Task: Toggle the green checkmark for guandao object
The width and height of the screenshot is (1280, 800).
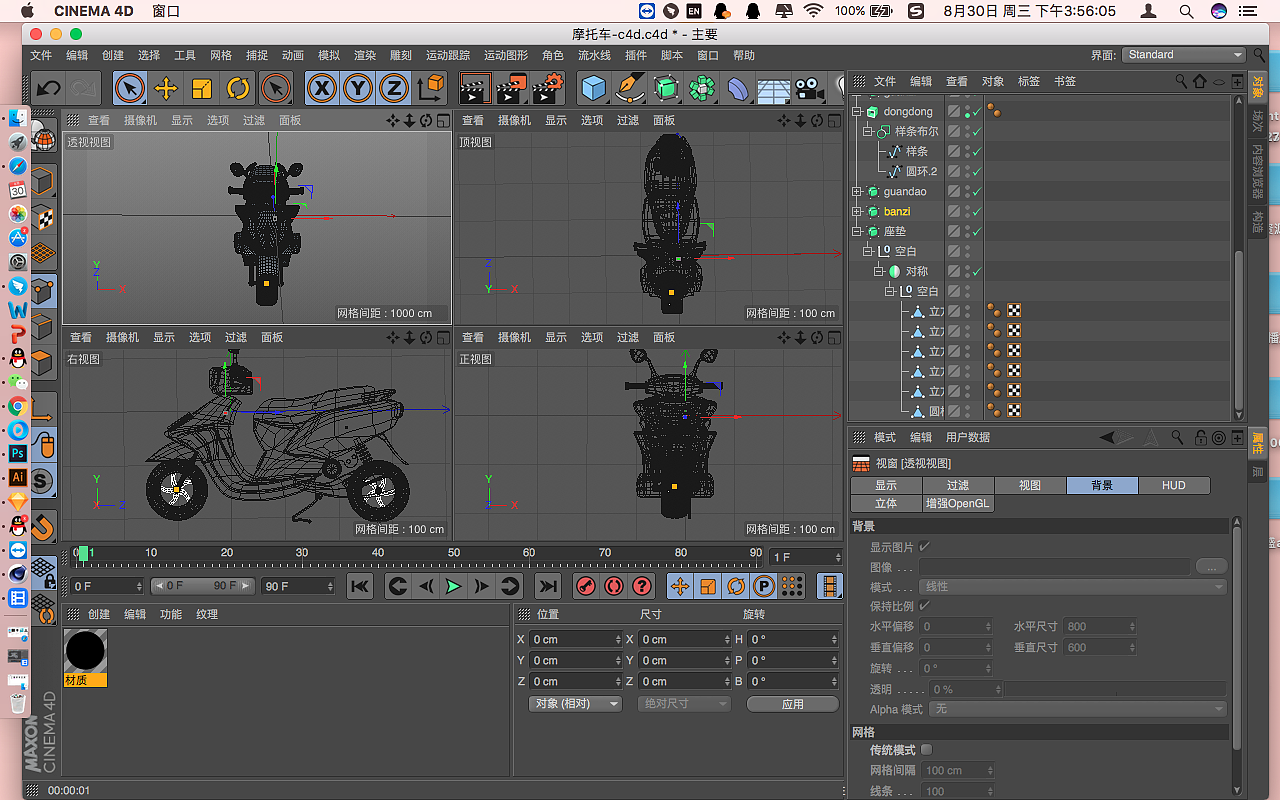Action: 977,192
